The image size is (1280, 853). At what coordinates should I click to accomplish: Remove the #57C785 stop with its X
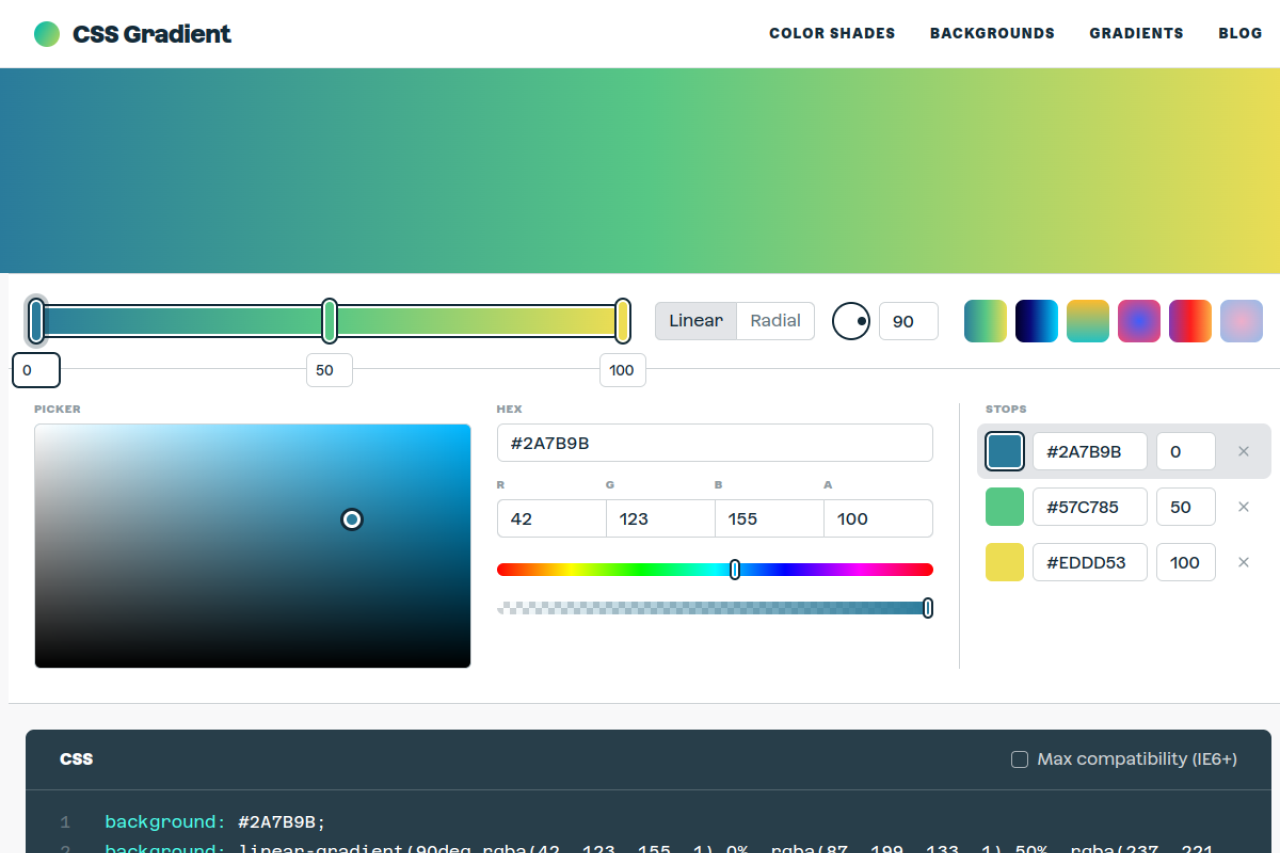pos(1244,507)
